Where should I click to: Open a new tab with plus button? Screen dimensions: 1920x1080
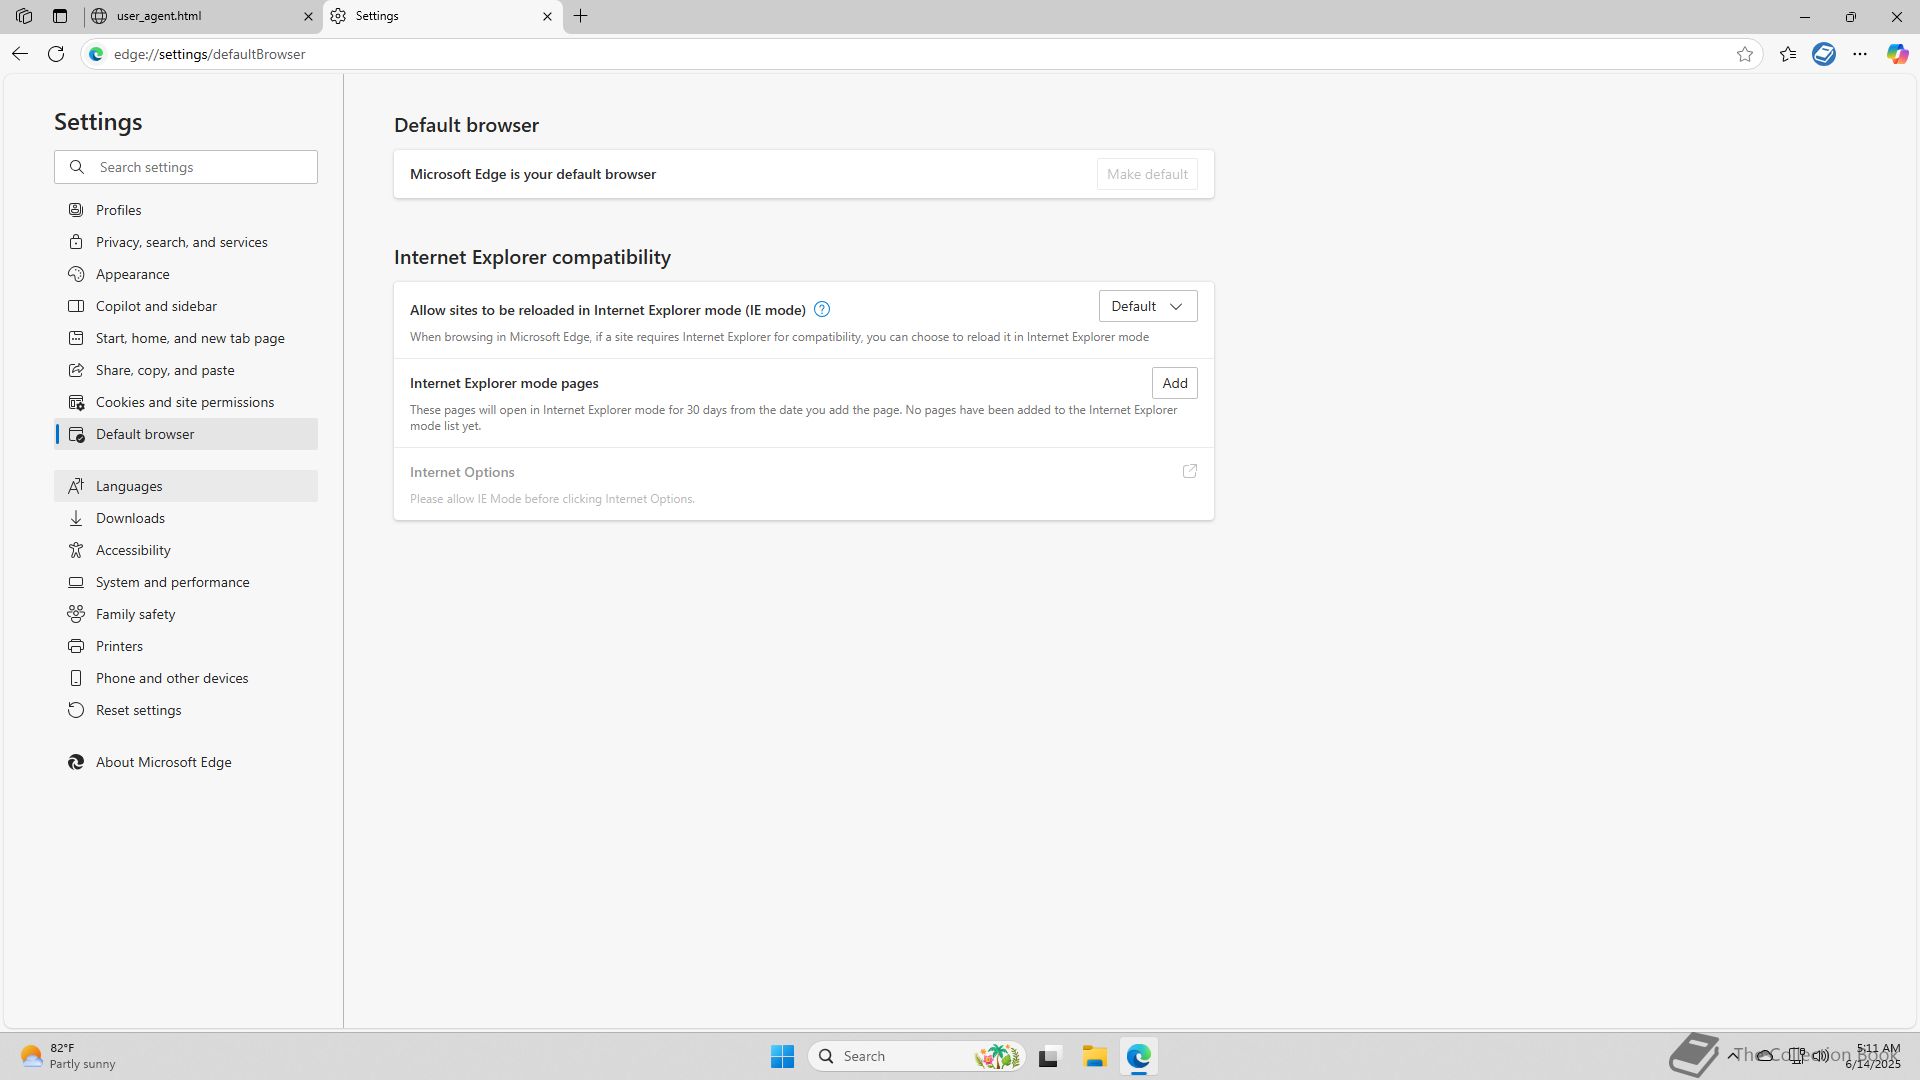581,16
